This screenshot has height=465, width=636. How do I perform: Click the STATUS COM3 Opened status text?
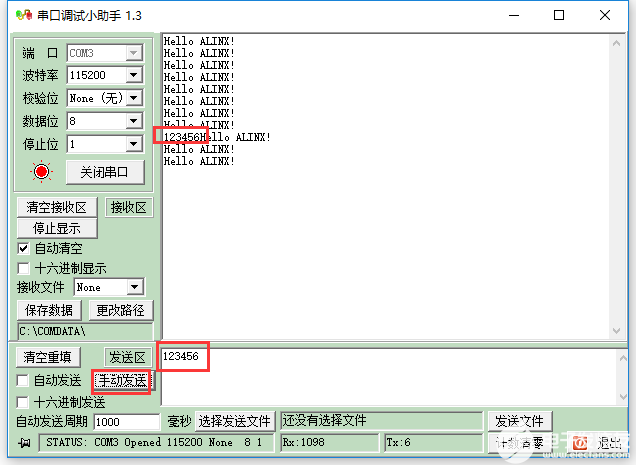pyautogui.click(x=154, y=442)
